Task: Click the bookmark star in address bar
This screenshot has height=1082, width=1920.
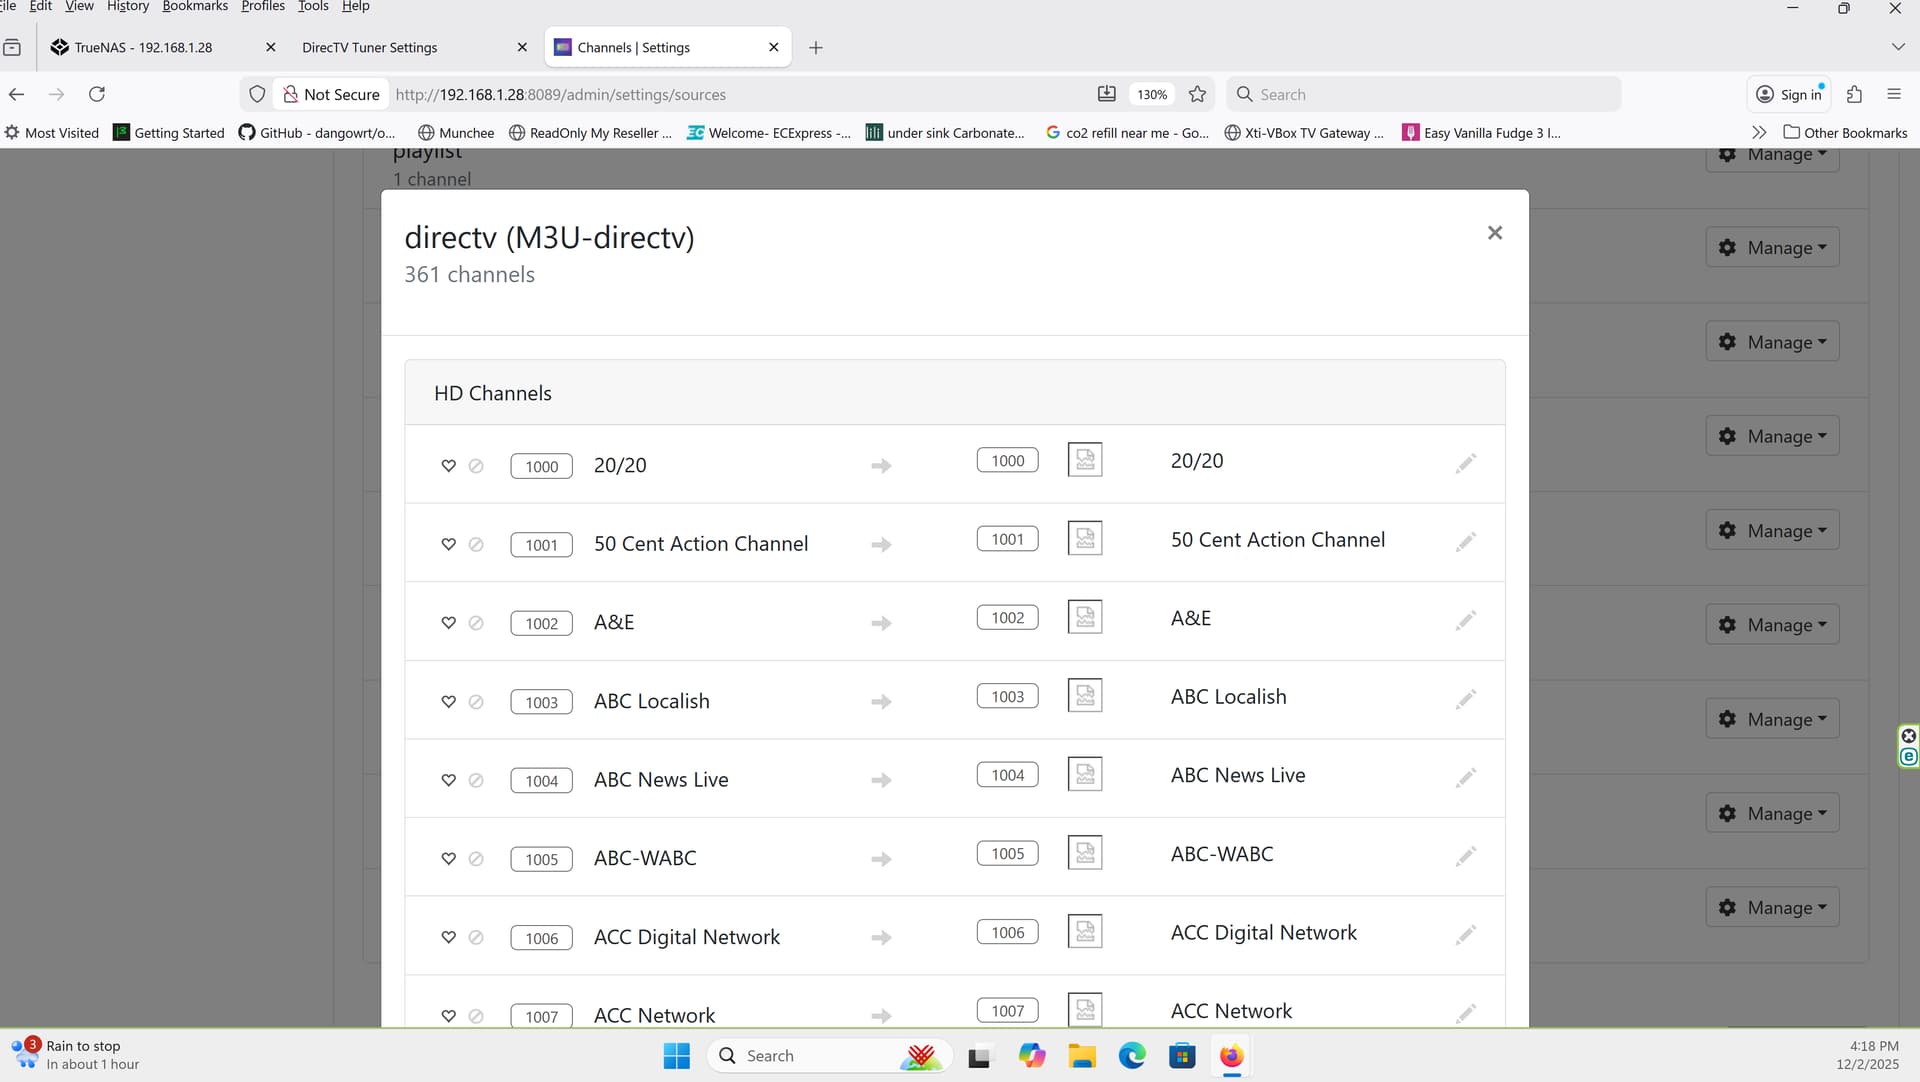Action: [1197, 94]
